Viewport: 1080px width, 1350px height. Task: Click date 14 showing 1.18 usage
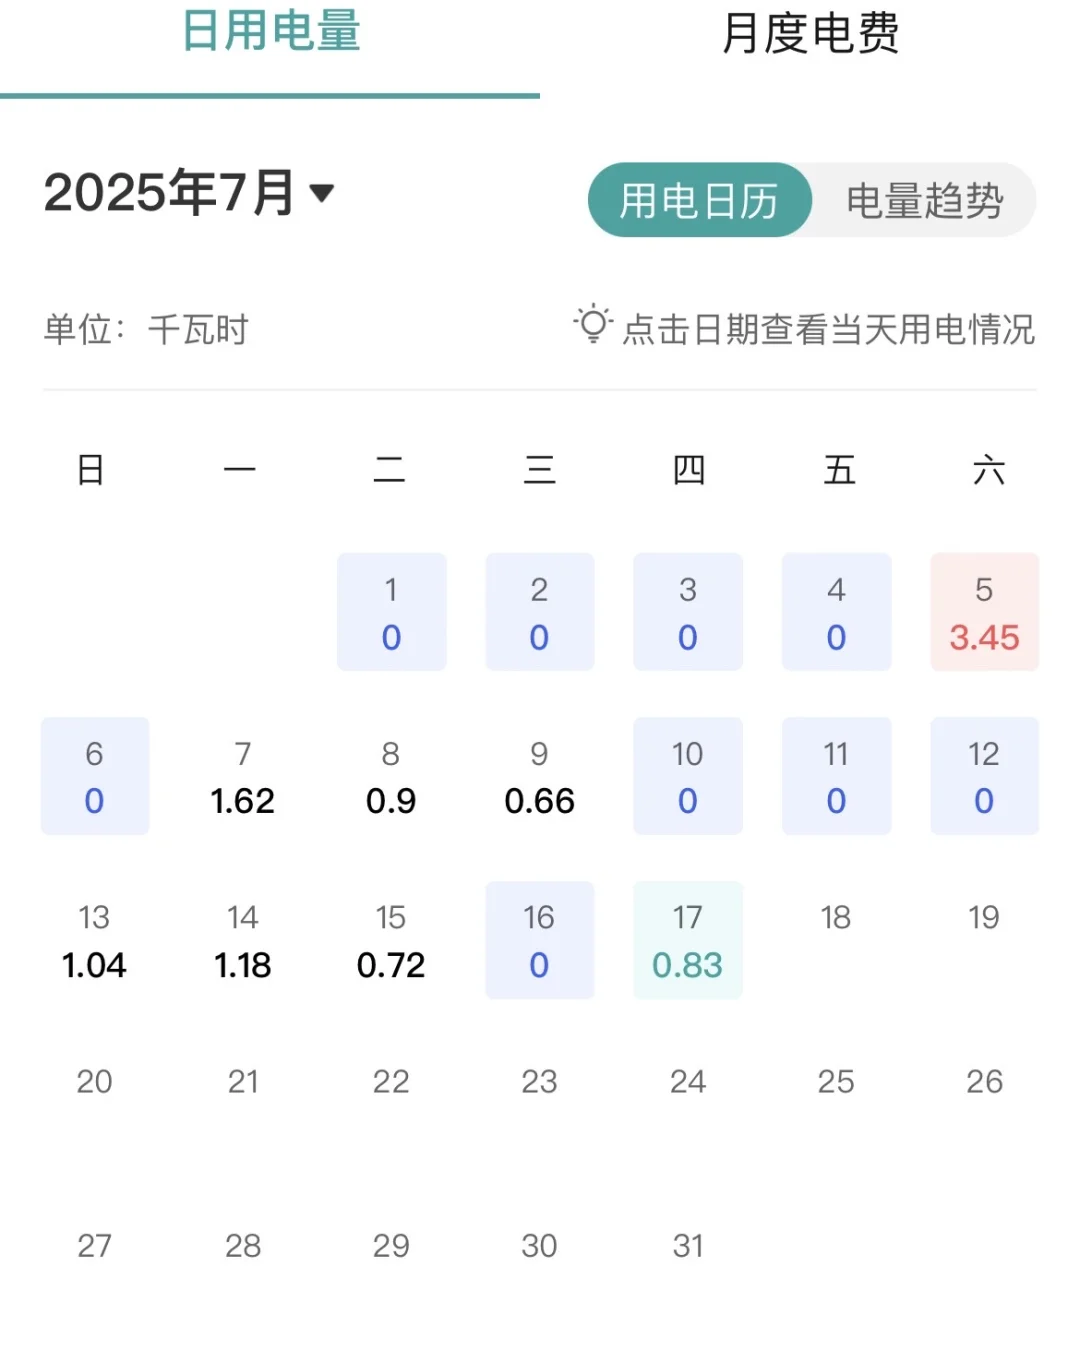[243, 940]
